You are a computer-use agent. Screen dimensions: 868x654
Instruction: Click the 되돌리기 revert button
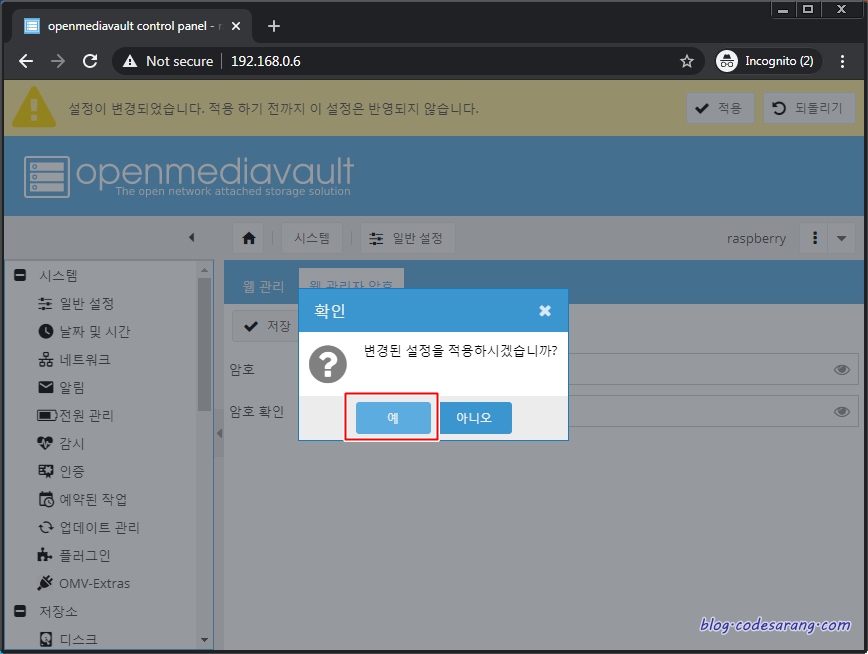click(x=809, y=108)
